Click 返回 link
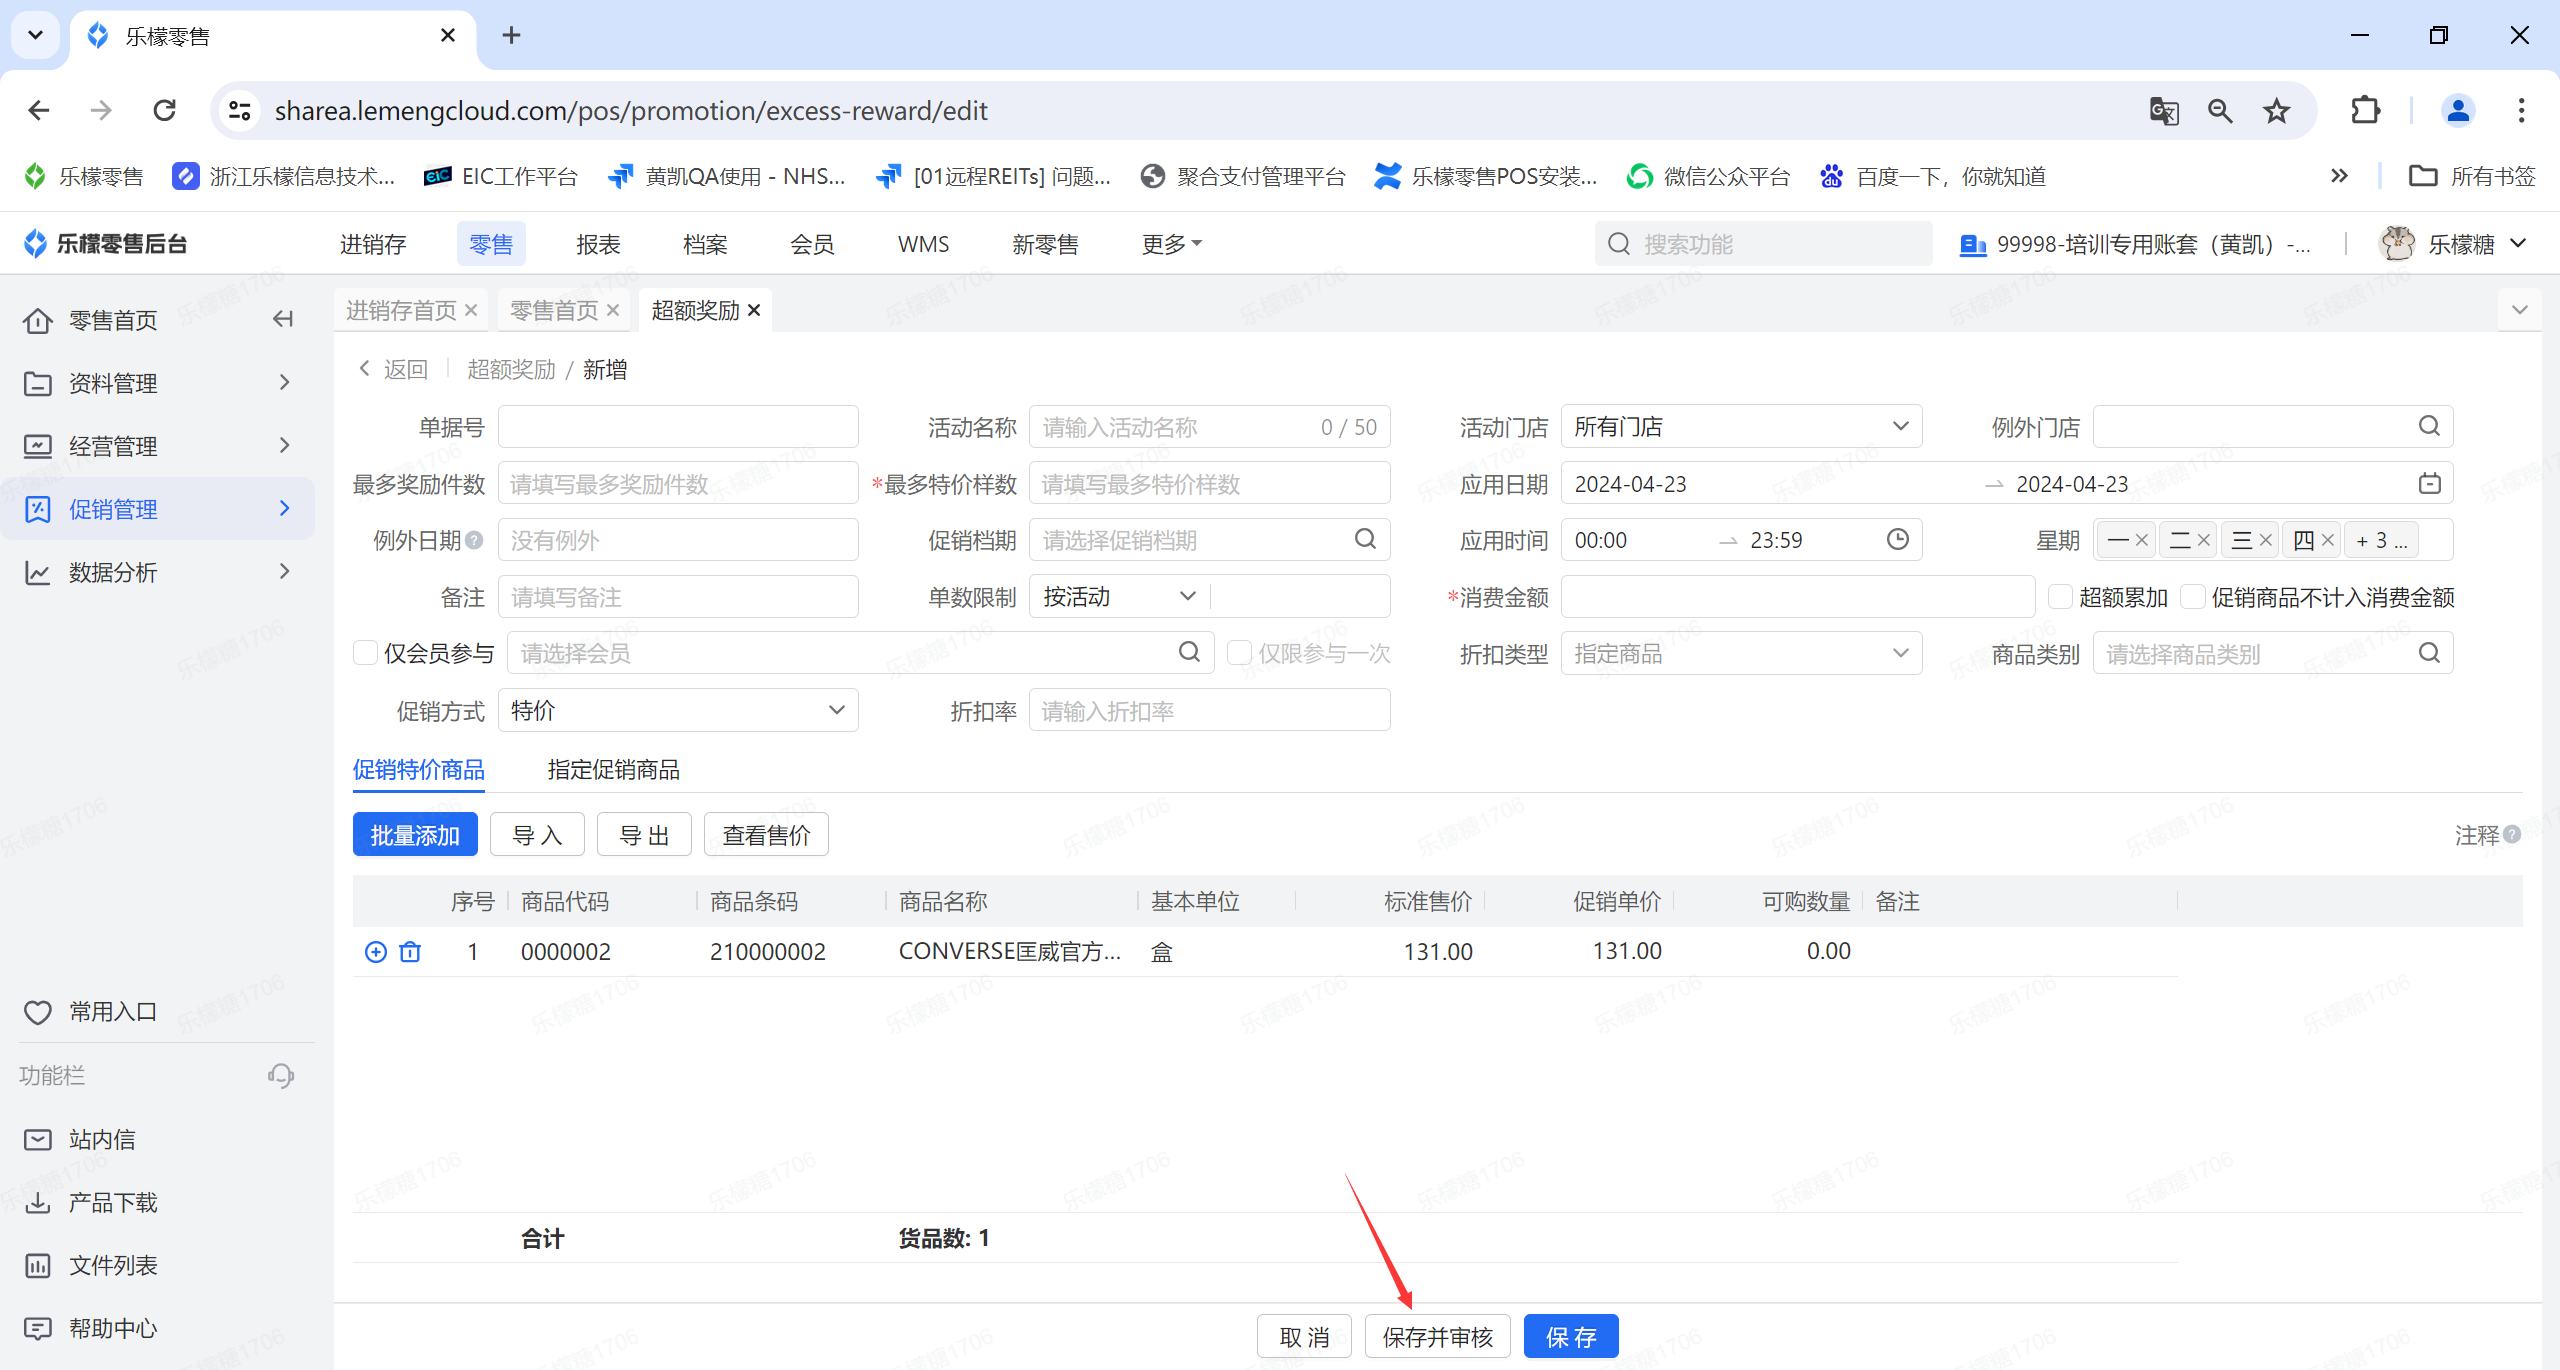 tap(393, 370)
